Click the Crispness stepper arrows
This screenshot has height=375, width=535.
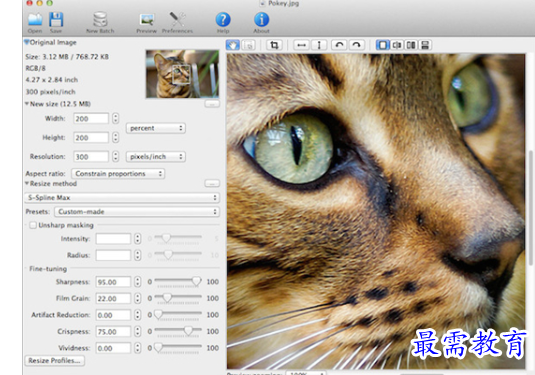(x=138, y=331)
